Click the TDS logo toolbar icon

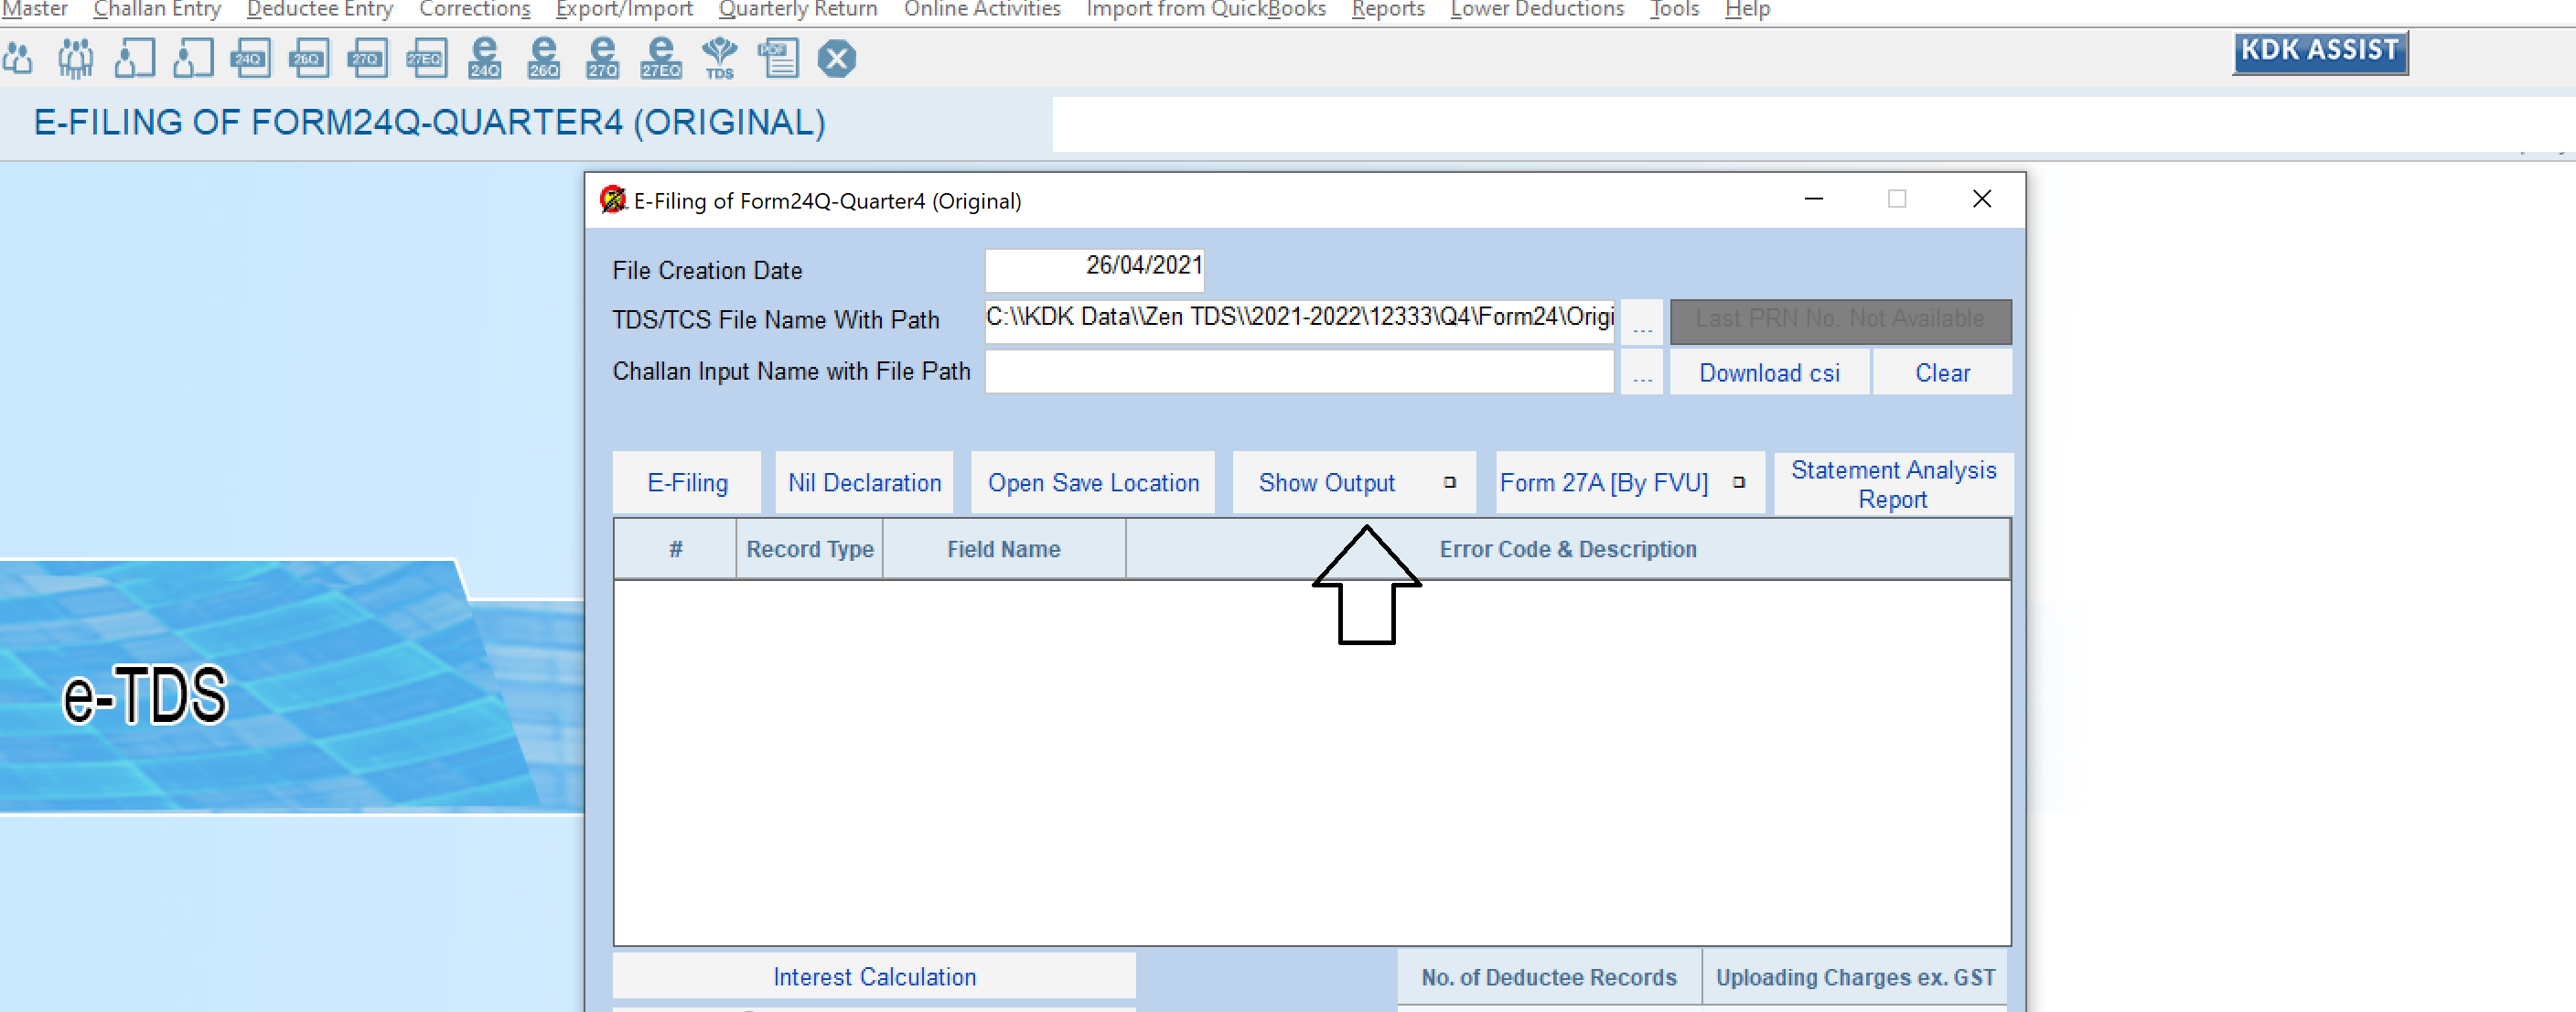720,58
